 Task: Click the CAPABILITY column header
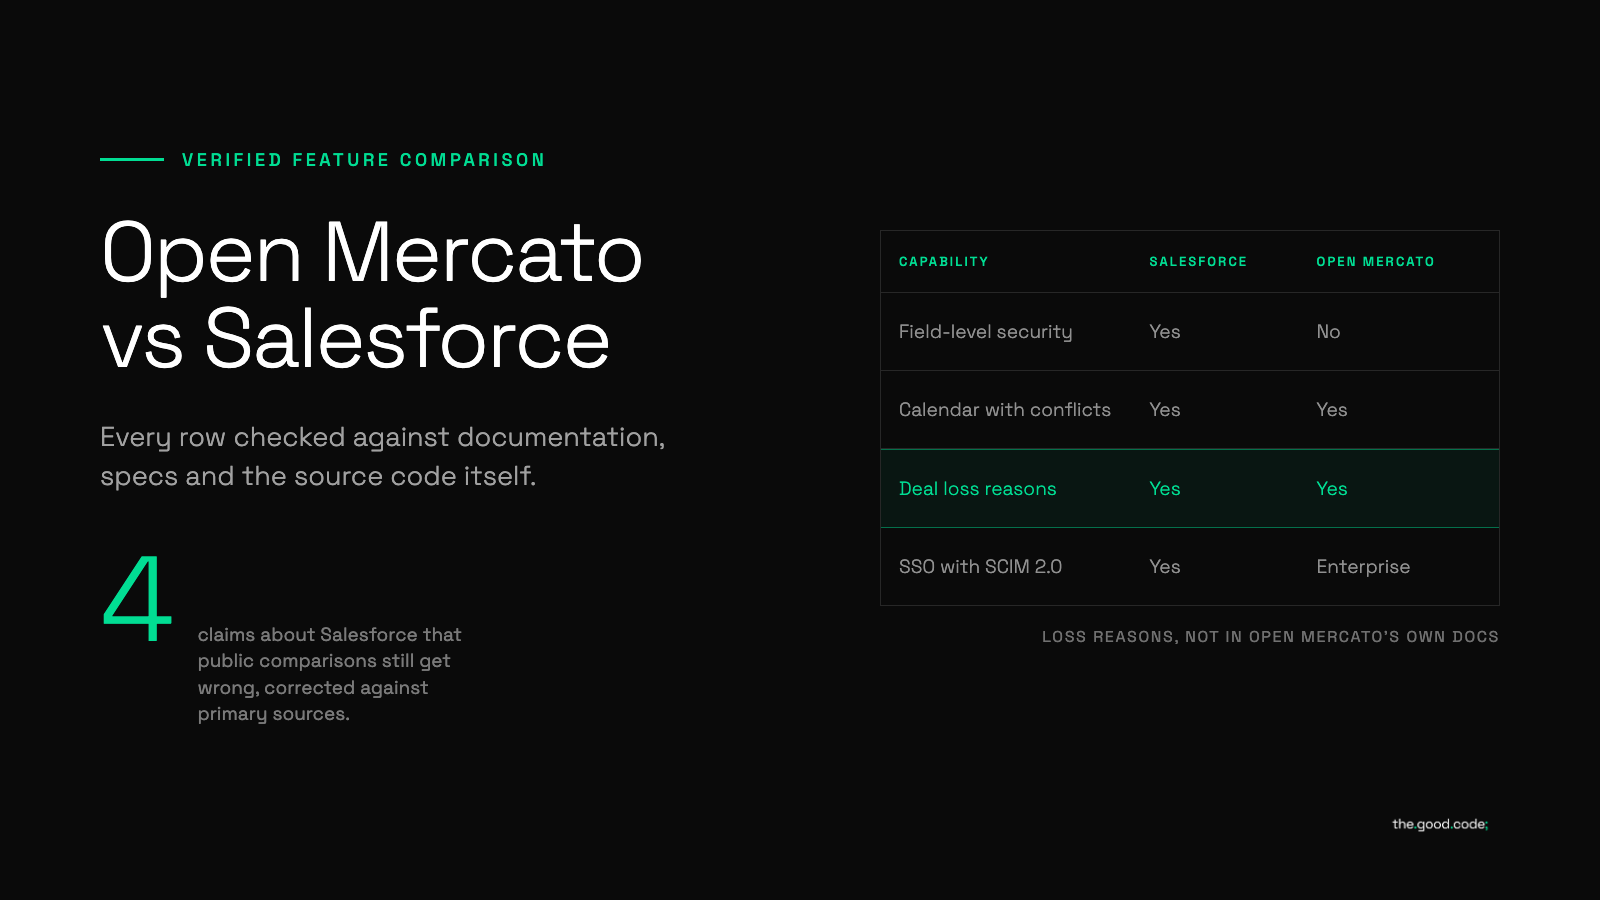coord(943,262)
